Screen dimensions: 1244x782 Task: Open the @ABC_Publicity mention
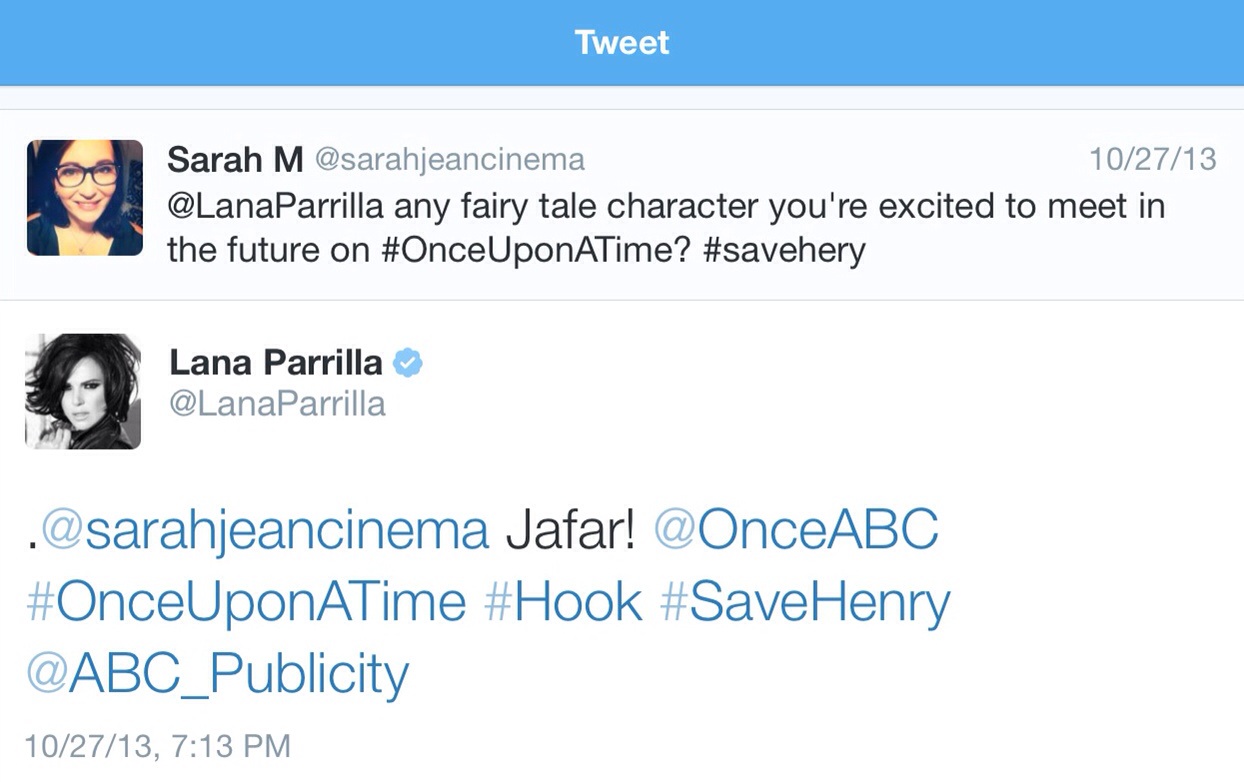pos(217,673)
